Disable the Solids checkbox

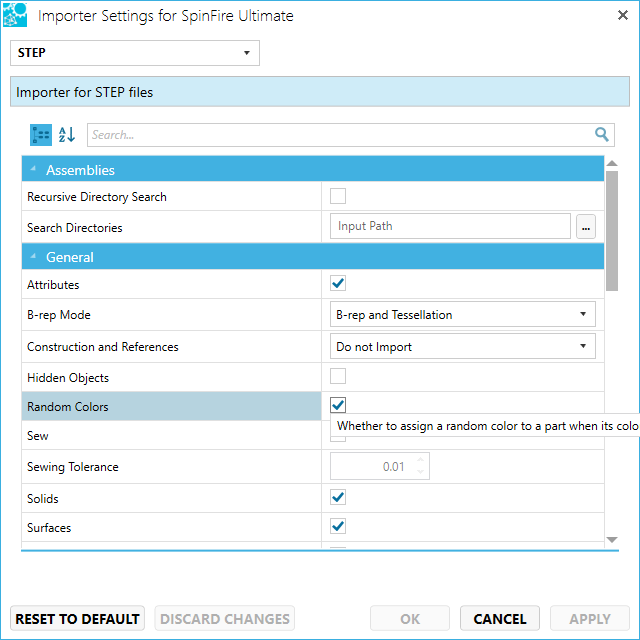click(x=338, y=497)
